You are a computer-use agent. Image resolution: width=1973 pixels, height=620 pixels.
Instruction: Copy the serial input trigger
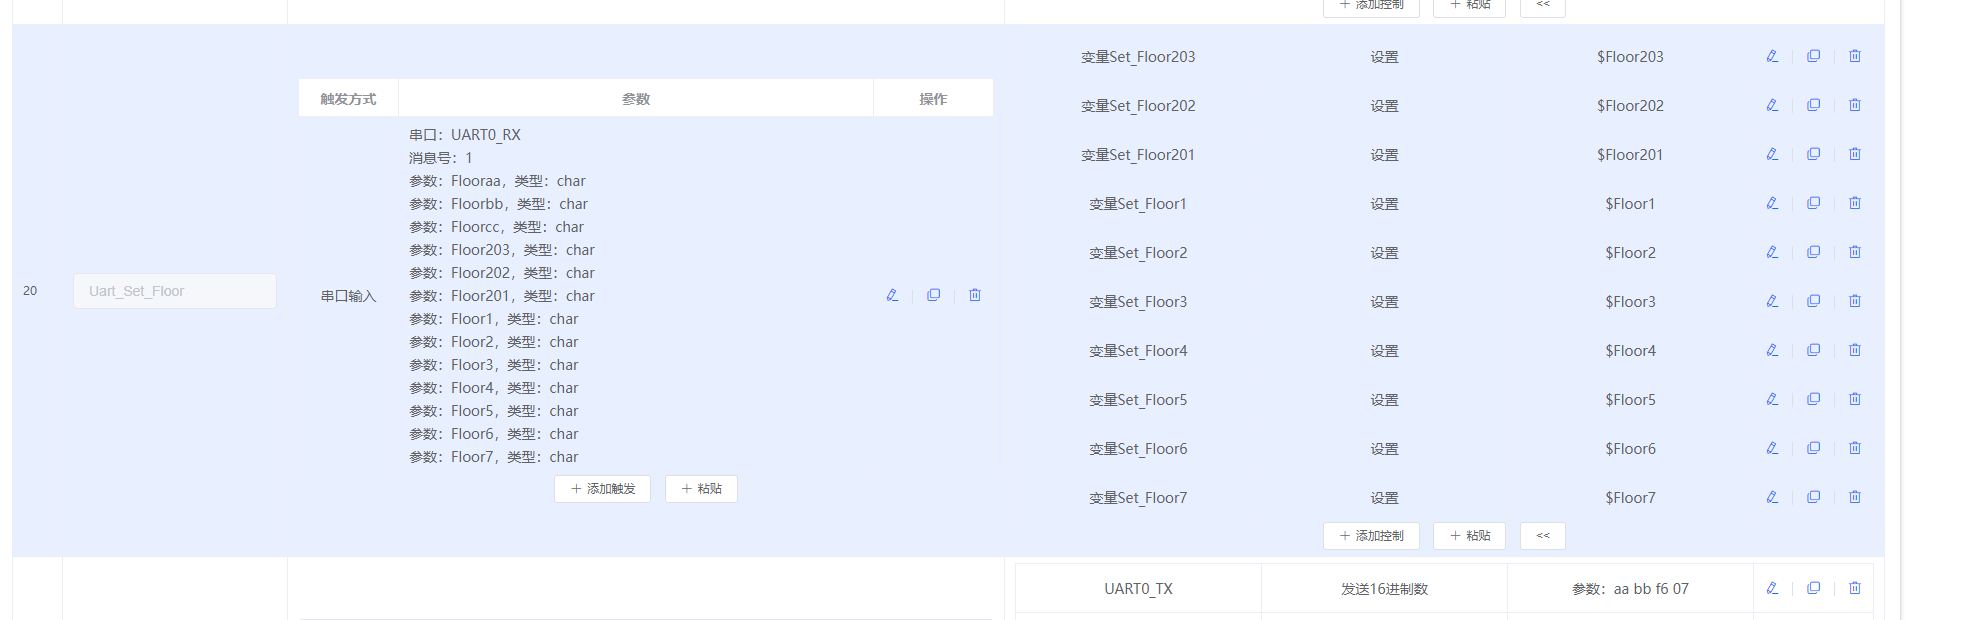(x=933, y=295)
